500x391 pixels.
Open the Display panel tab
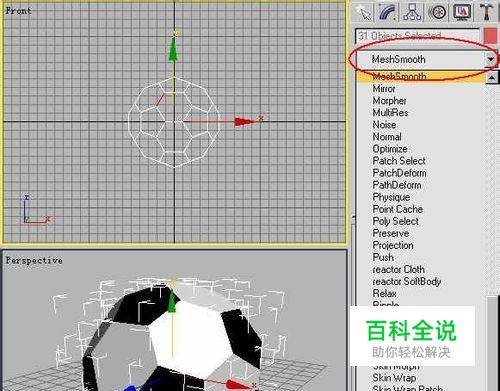(x=462, y=12)
